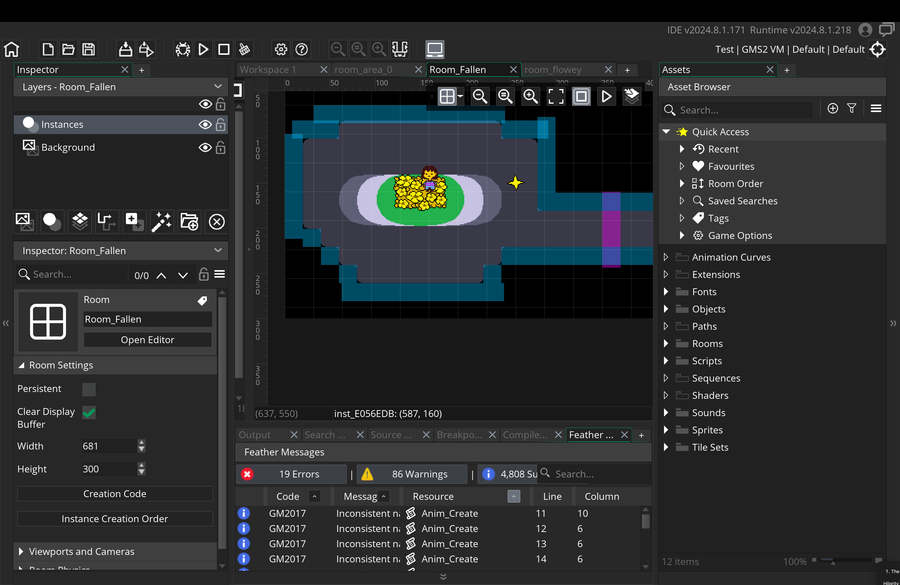Delete the selected layer
Screen dimensions: 900x585
tap(216, 222)
